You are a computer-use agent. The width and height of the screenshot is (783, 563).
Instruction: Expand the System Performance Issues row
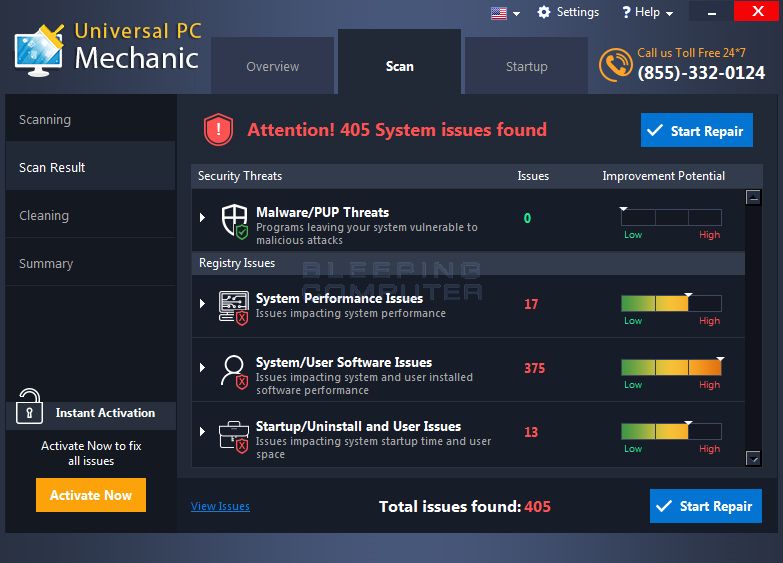click(x=202, y=303)
